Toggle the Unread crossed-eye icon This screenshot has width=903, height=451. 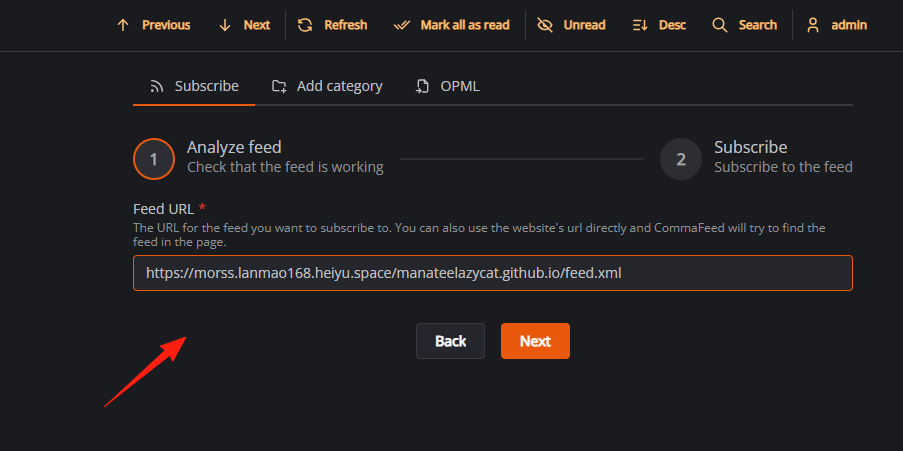[544, 25]
